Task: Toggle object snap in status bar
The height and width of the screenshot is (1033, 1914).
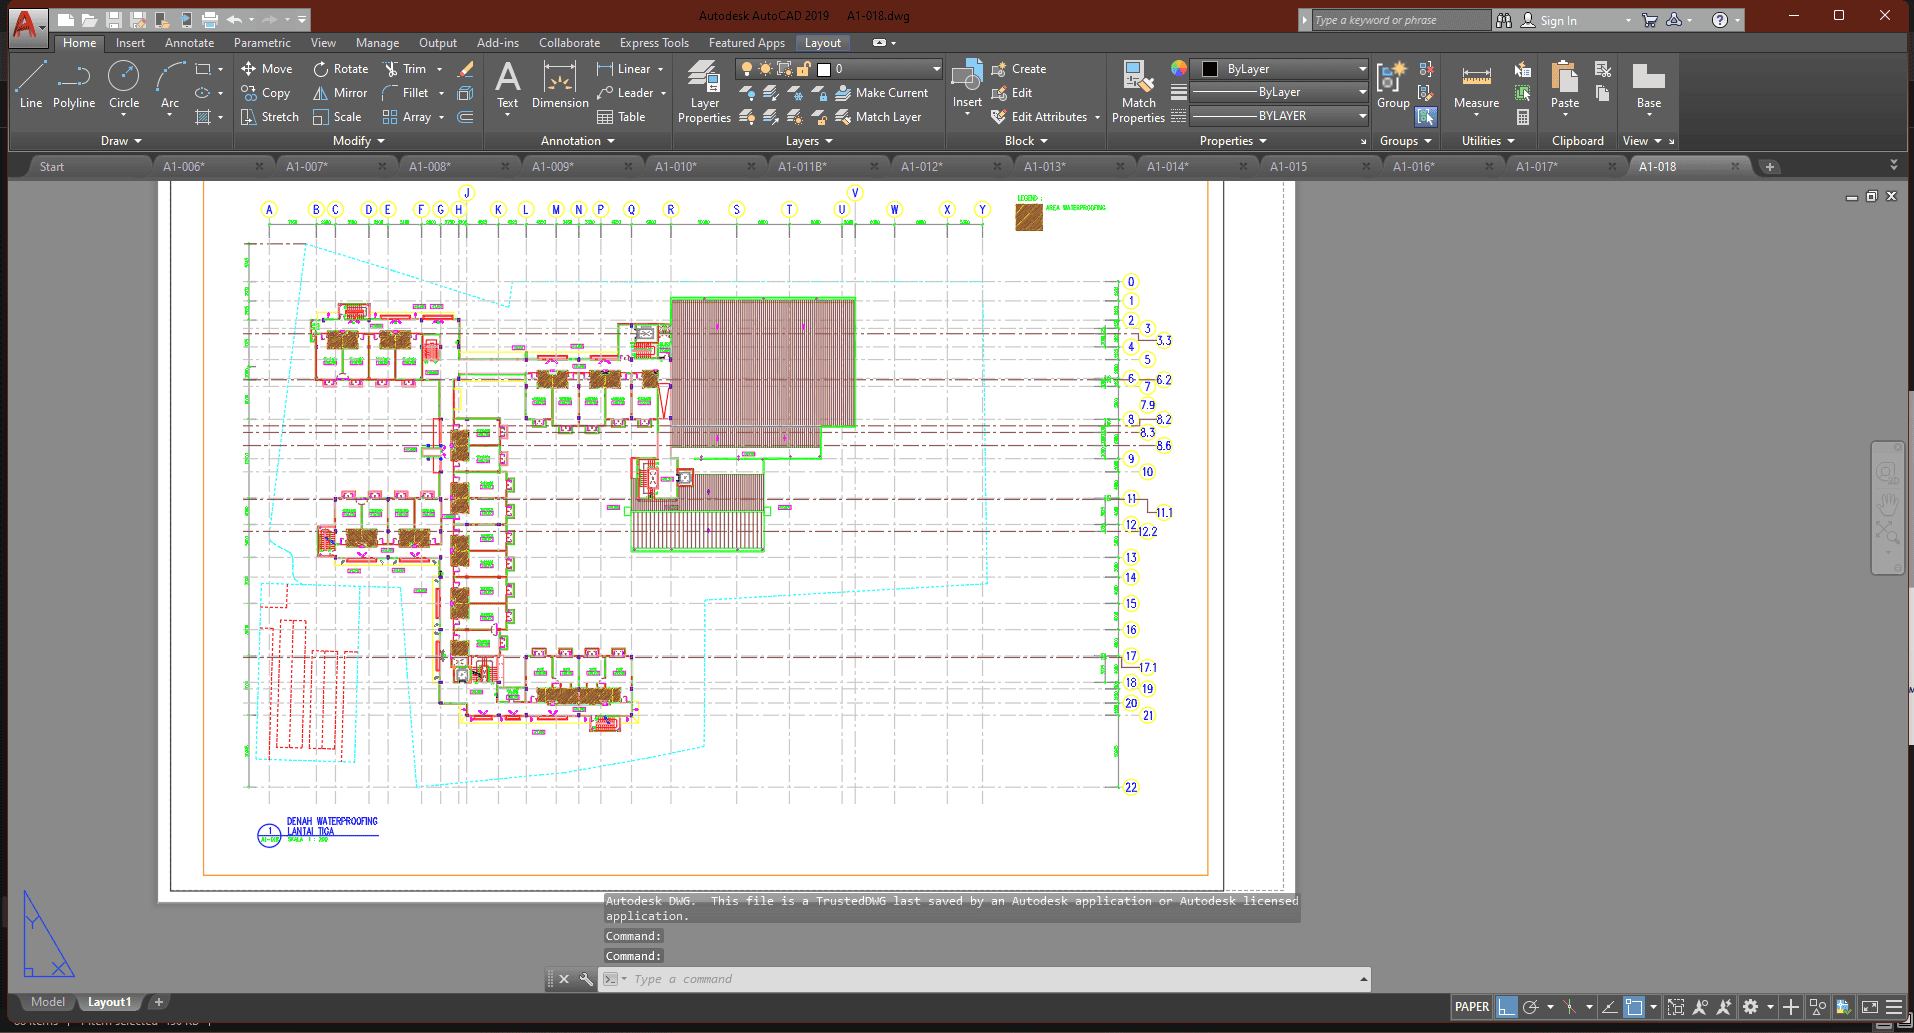Action: [1634, 1007]
